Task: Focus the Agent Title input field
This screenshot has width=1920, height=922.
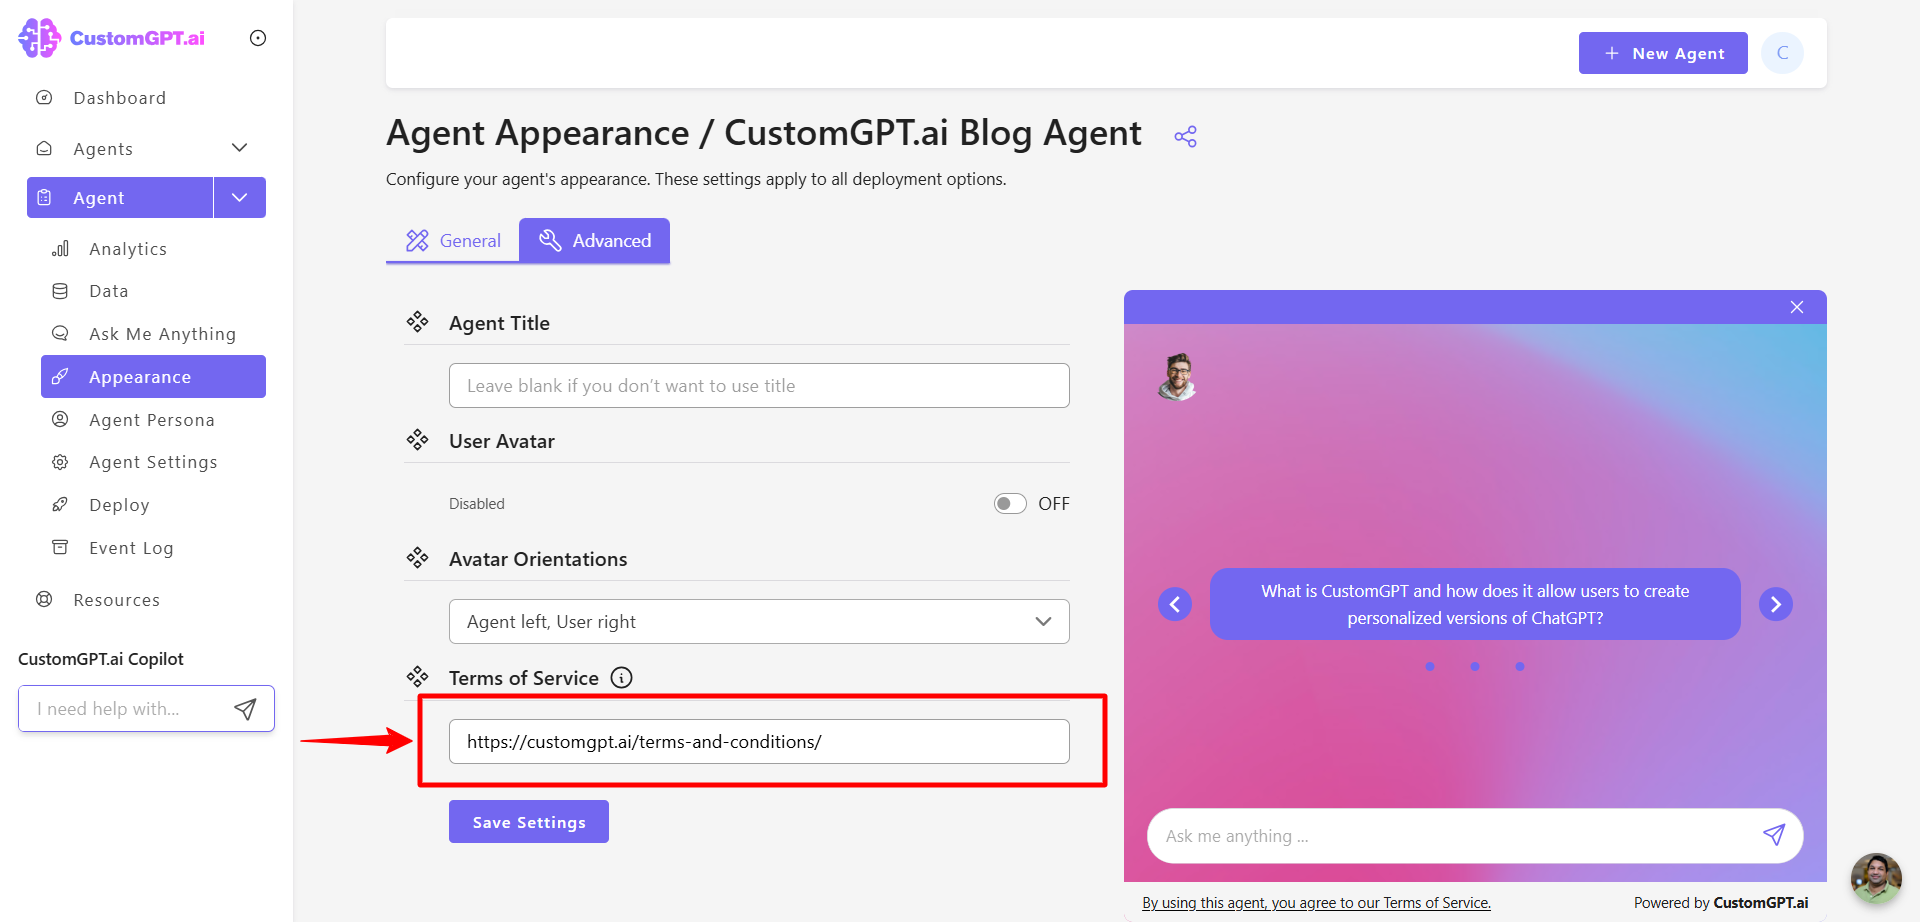Action: tap(759, 385)
